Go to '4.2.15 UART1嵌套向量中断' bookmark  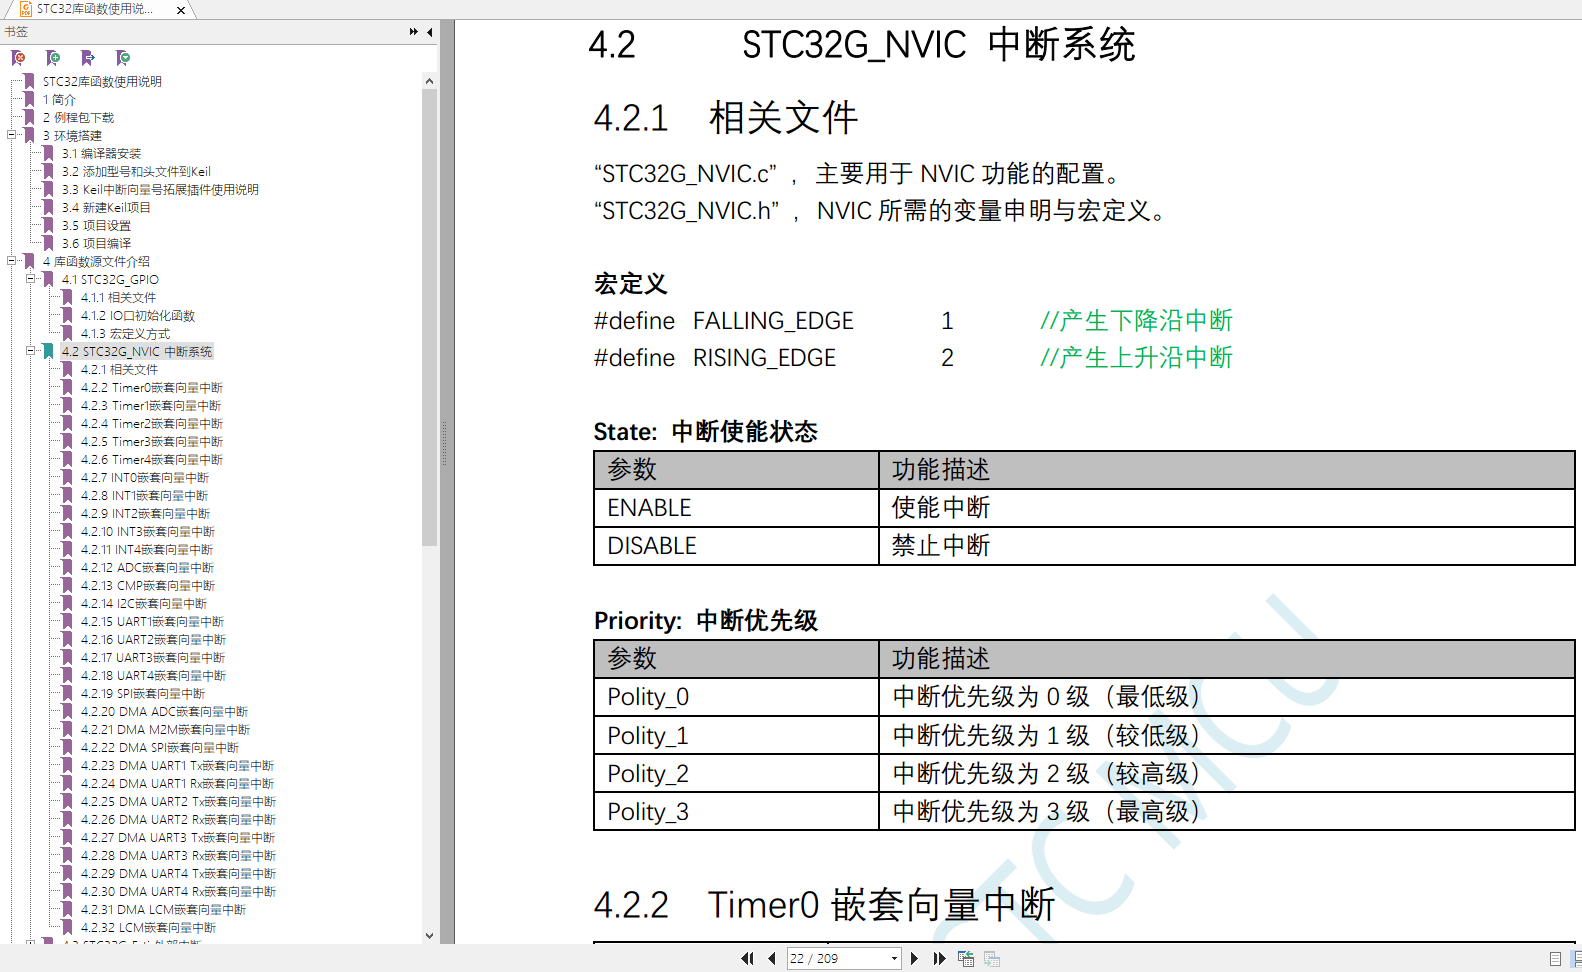click(x=152, y=621)
